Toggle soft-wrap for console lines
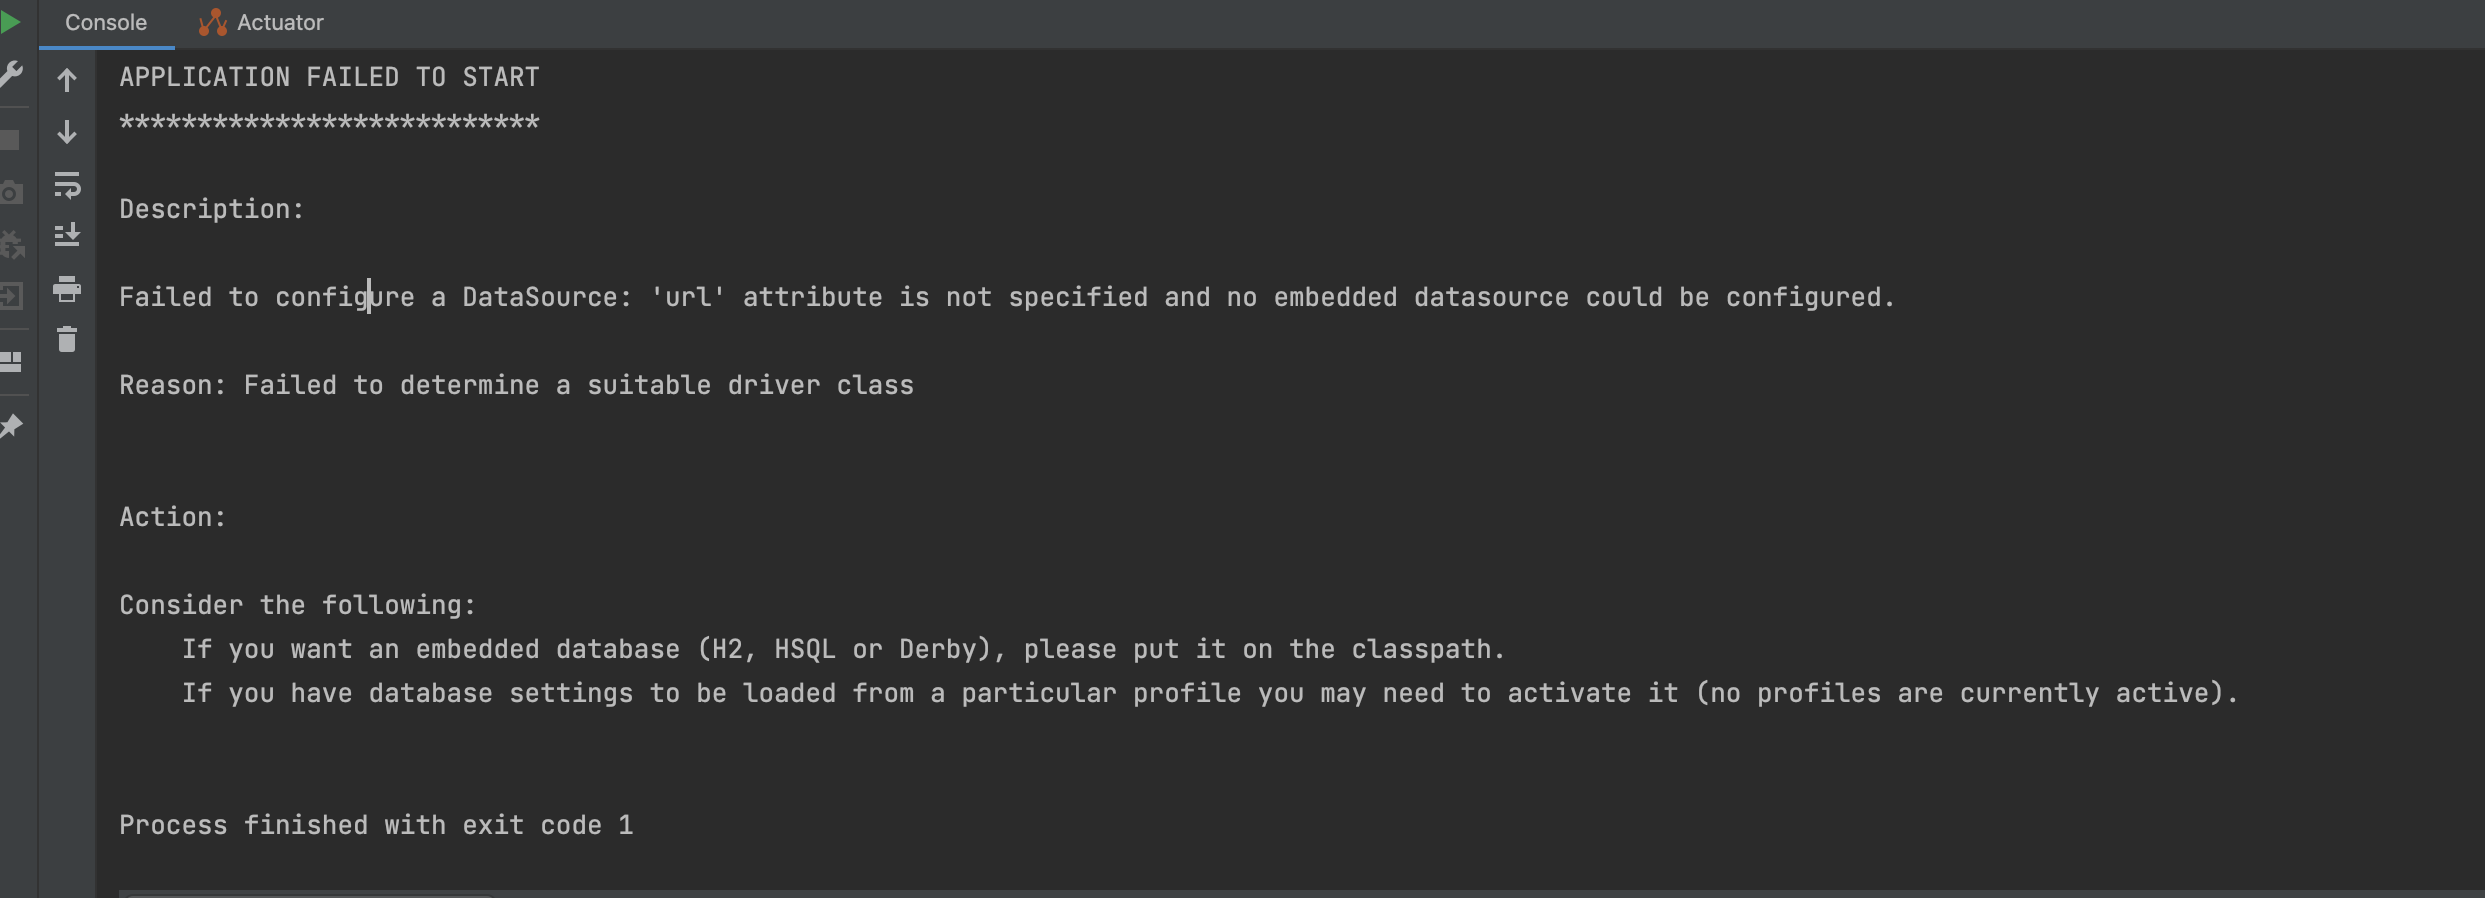Image resolution: width=2485 pixels, height=898 pixels. (x=67, y=185)
